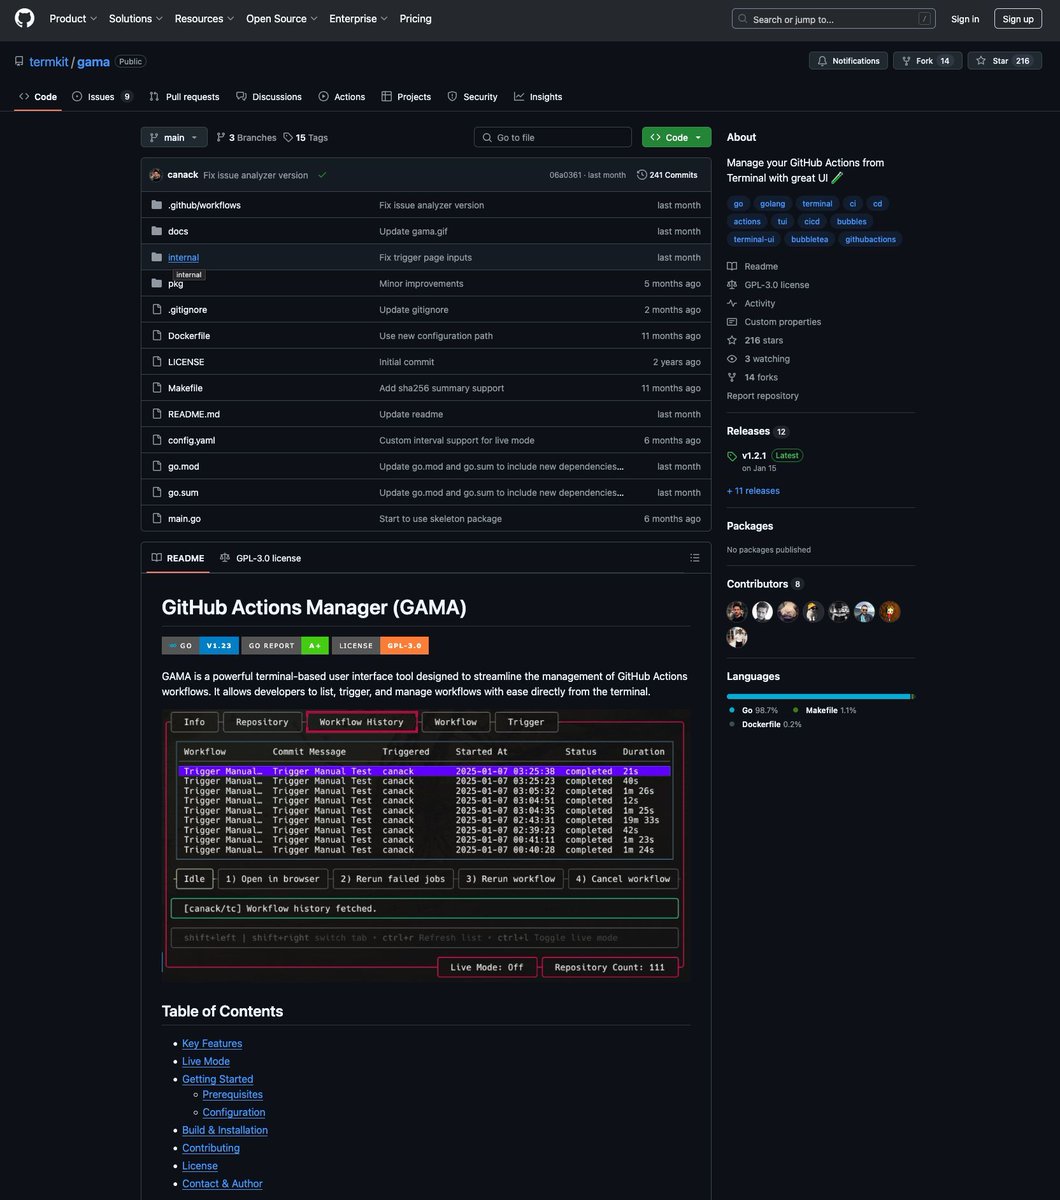View the 3 Branches link

[x=246, y=137]
